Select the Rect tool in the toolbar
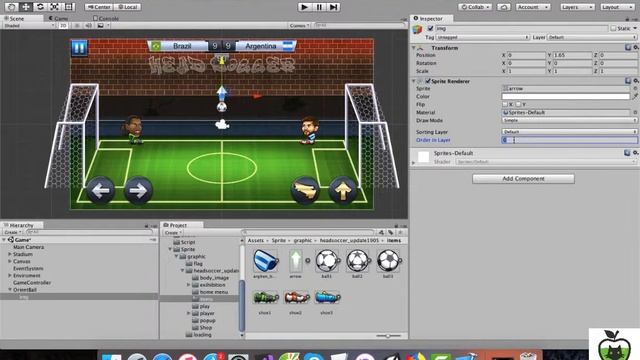 tap(69, 7)
